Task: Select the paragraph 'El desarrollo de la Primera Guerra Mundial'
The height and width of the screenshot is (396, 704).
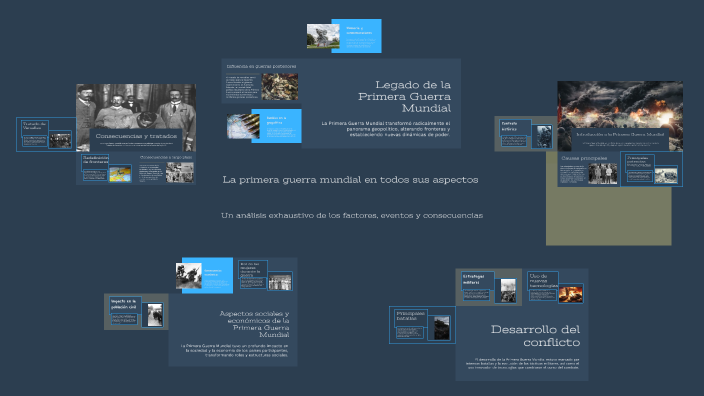Action: pos(523,363)
